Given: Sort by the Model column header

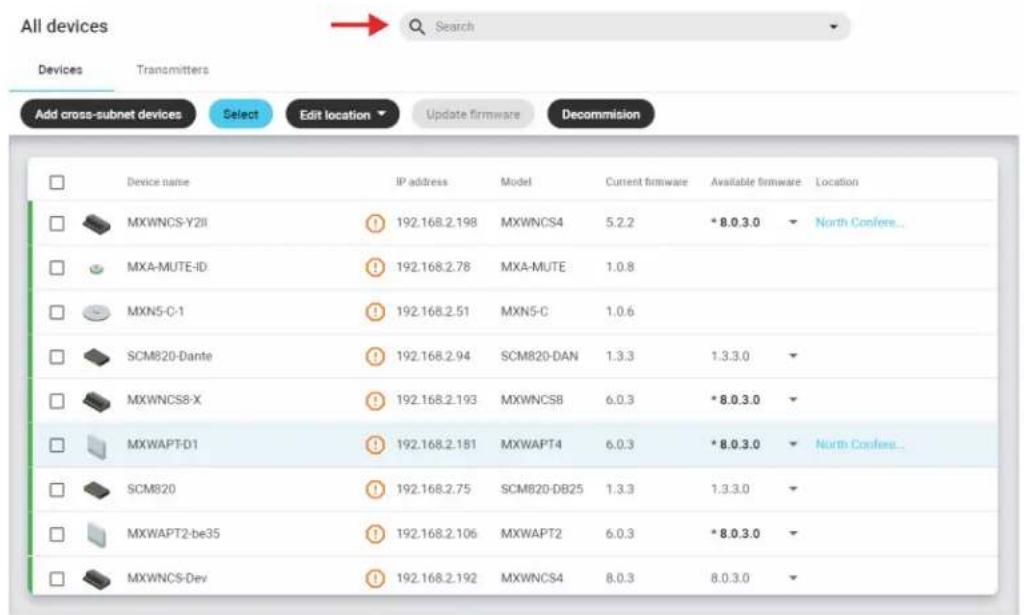Looking at the screenshot, I should (516, 182).
